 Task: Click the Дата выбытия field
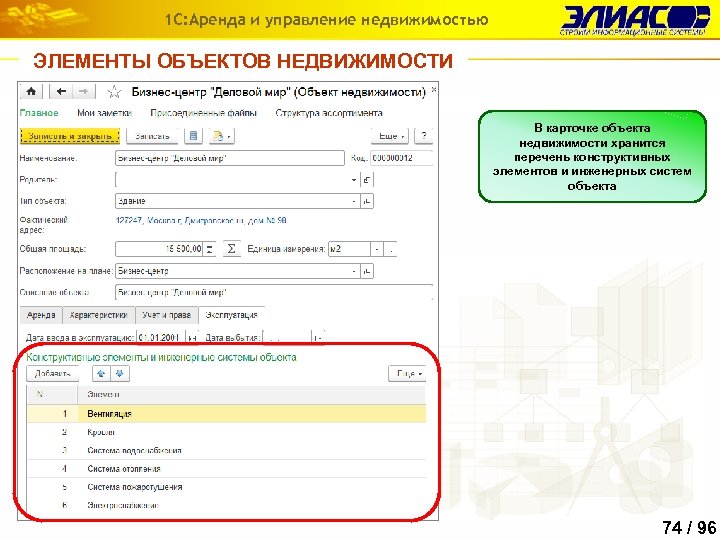click(287, 338)
